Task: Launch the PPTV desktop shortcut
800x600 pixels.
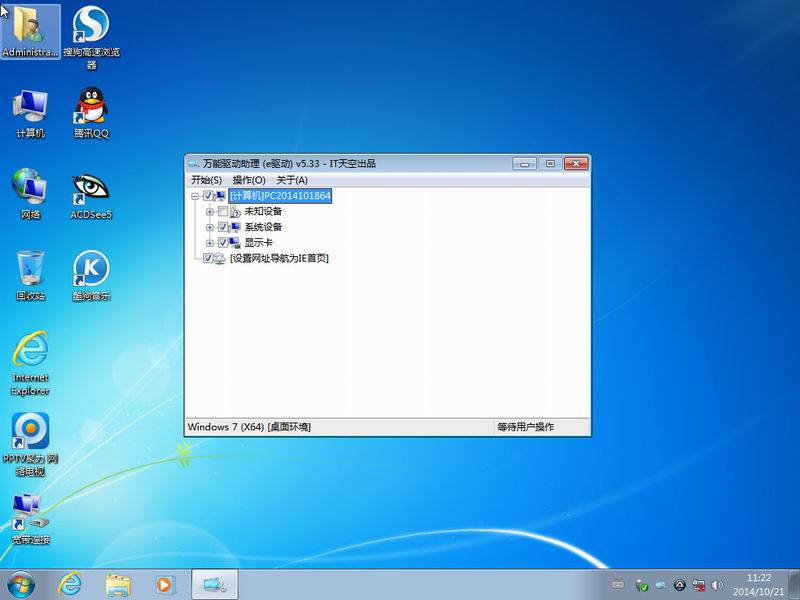Action: (x=30, y=434)
